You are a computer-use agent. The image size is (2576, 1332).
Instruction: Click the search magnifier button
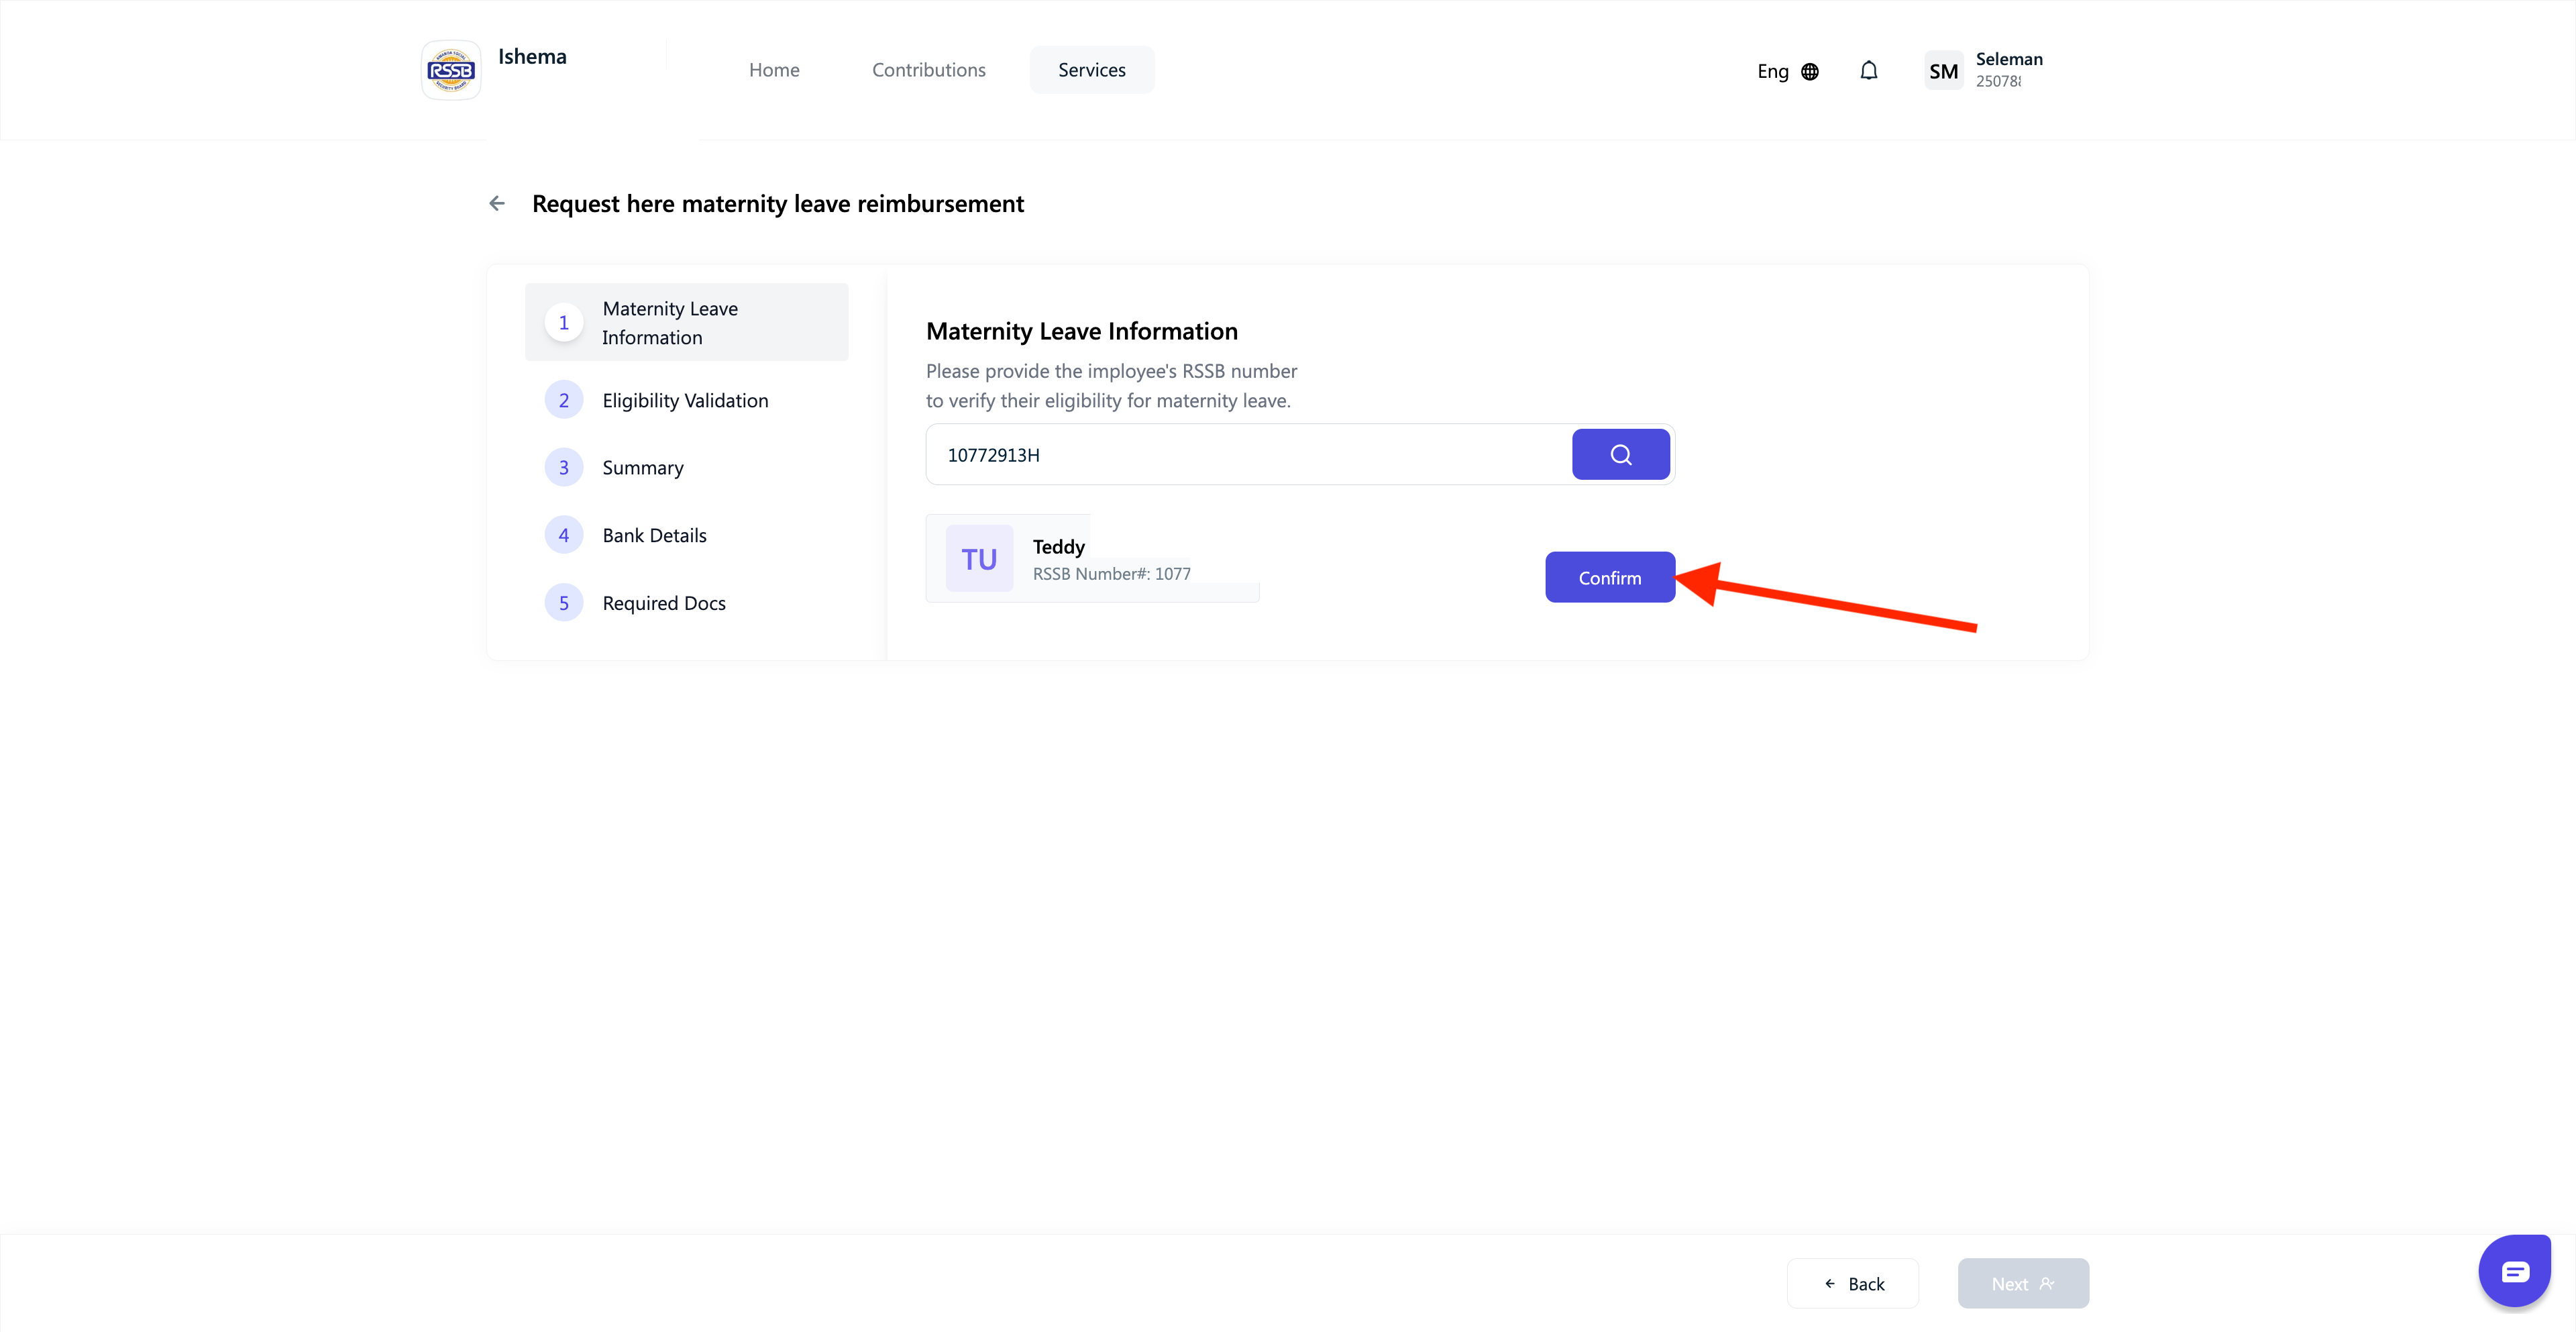1620,455
